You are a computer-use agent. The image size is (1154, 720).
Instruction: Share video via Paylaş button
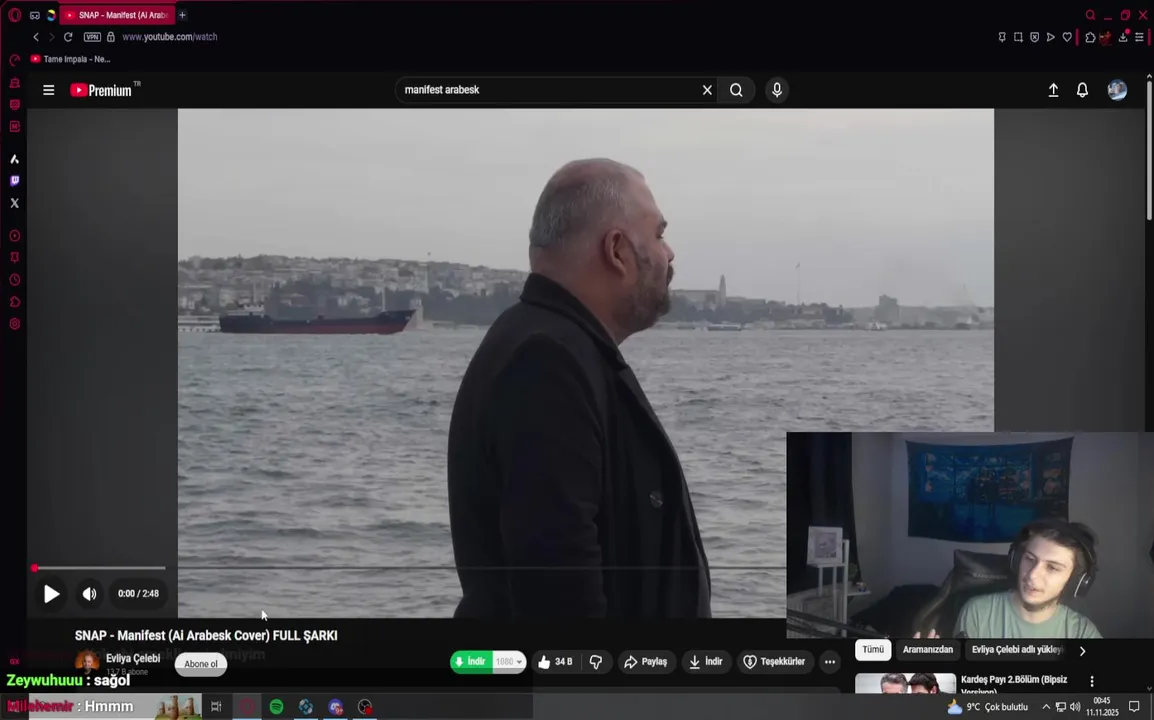645,662
